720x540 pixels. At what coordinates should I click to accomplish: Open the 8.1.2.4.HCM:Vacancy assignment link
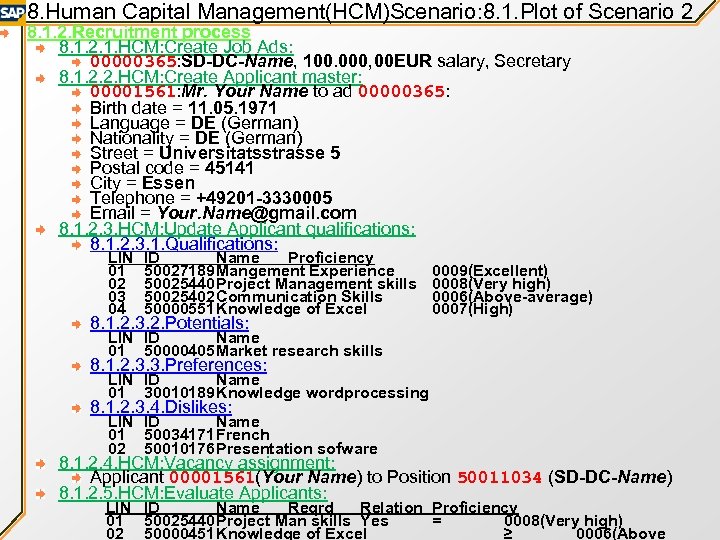pyautogui.click(x=197, y=462)
